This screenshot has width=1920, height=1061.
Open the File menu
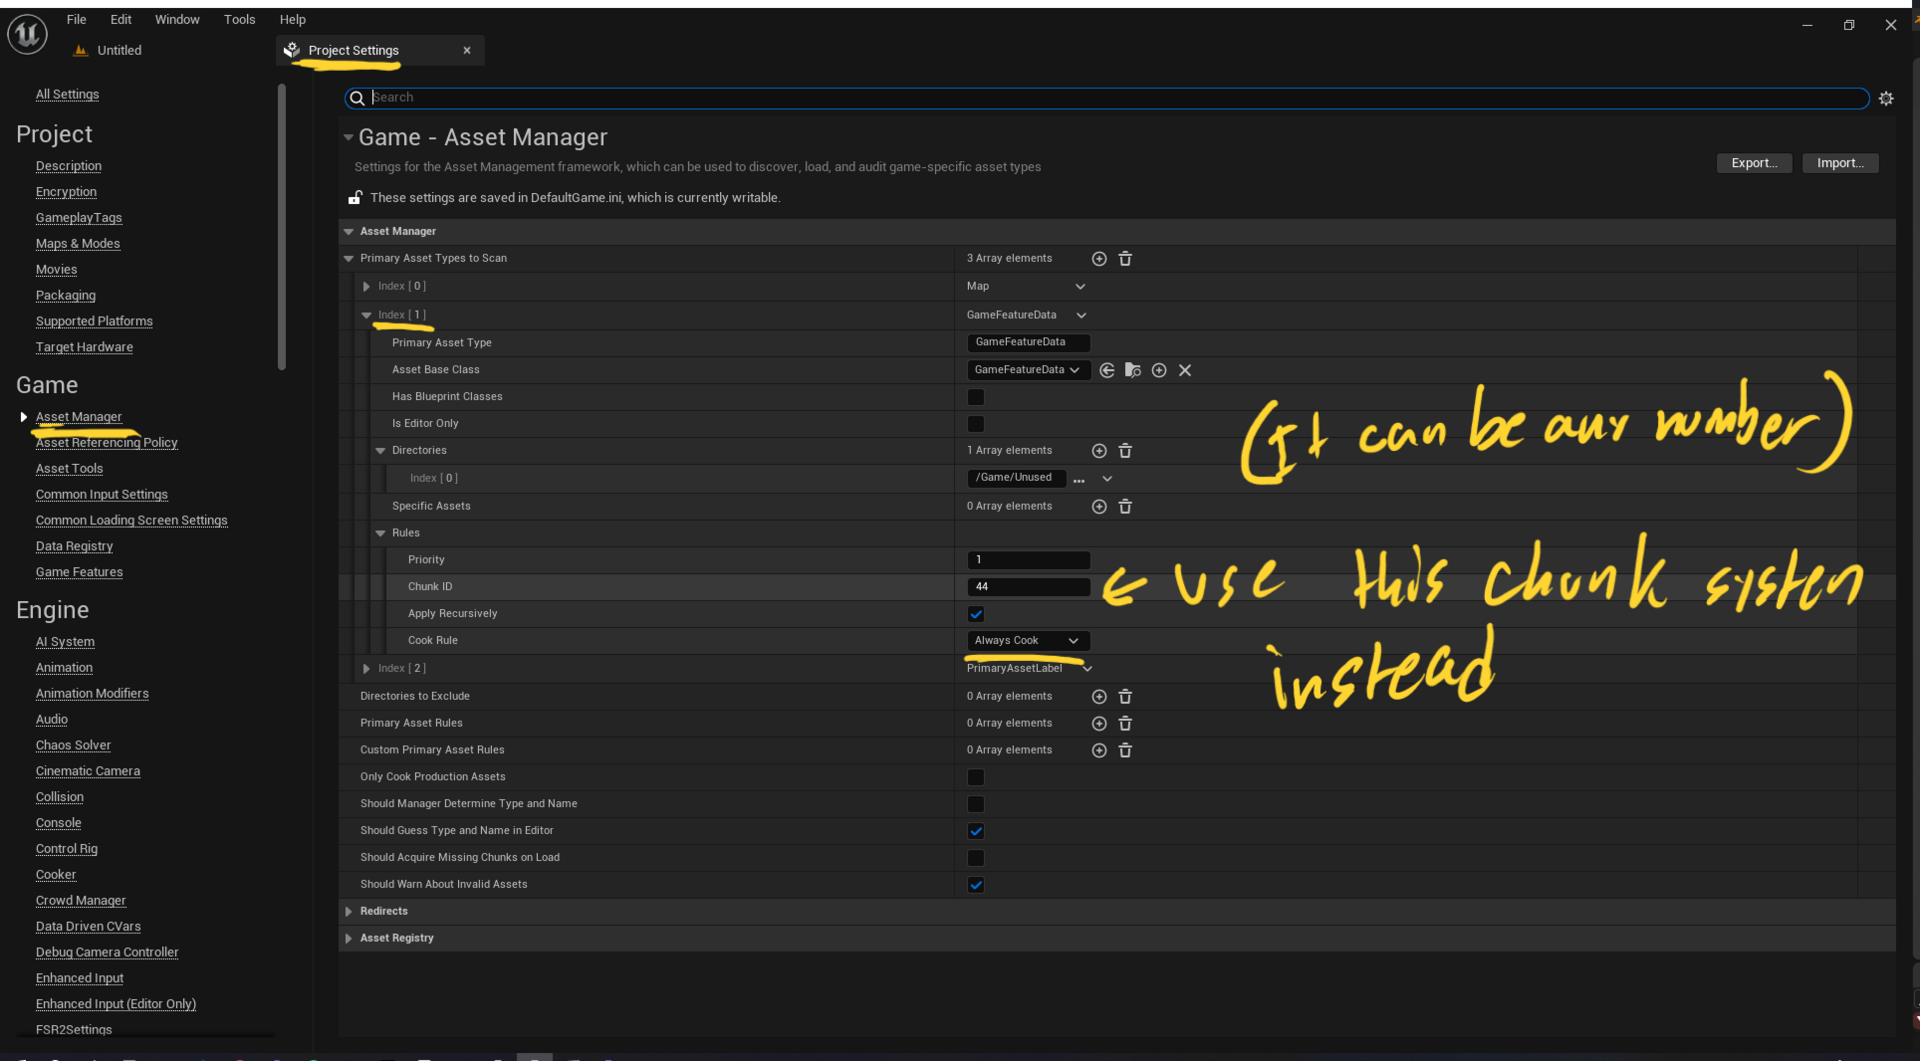coord(76,19)
